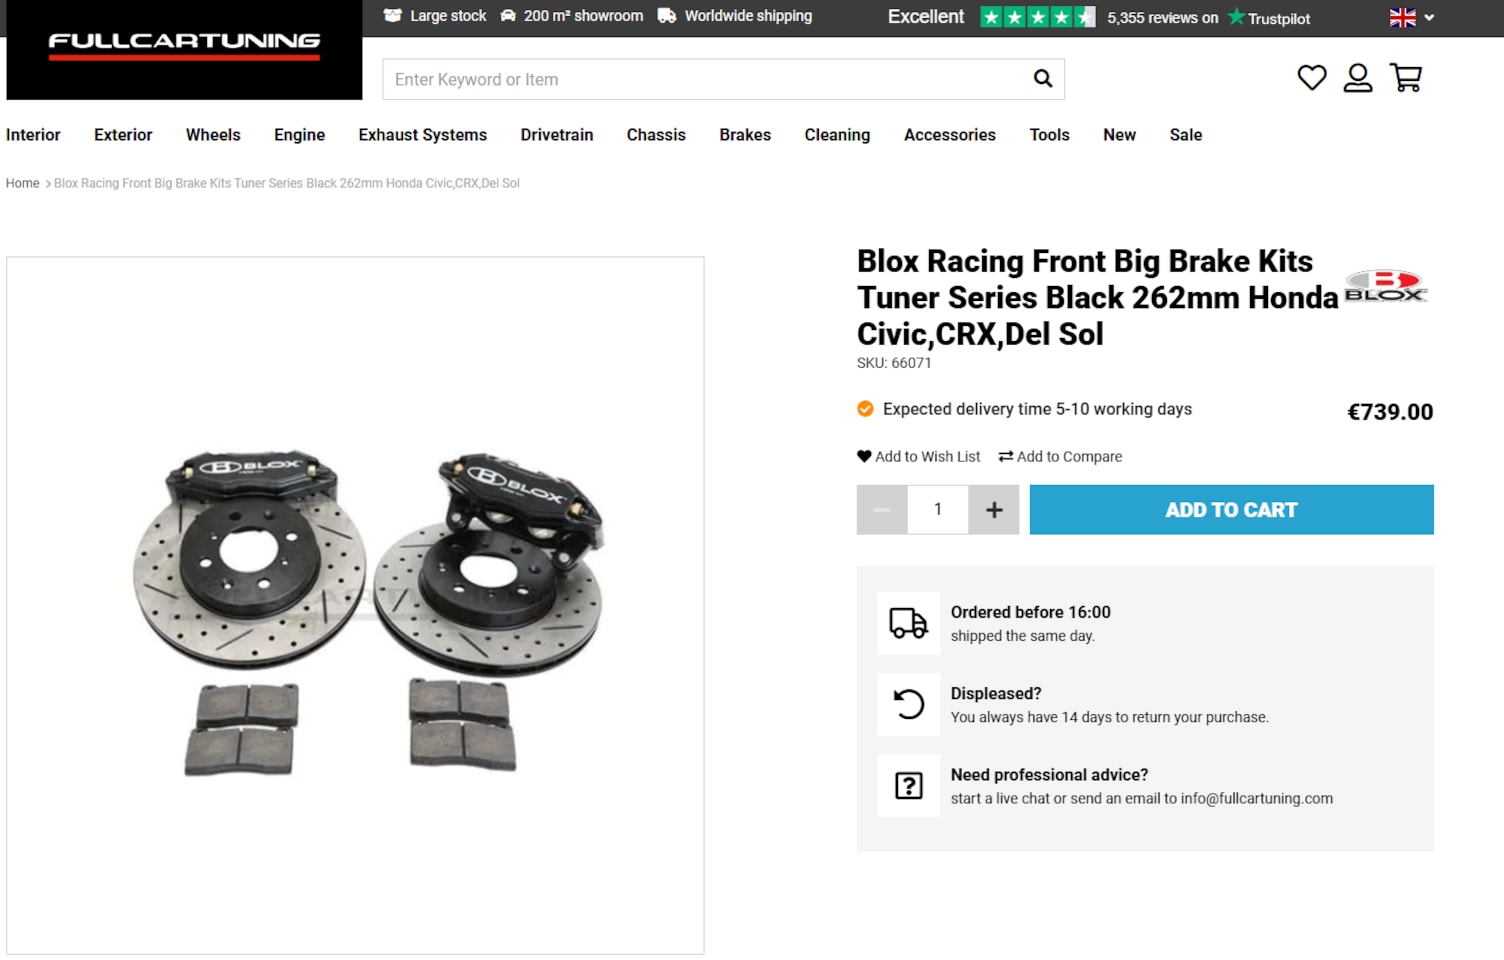The width and height of the screenshot is (1504, 960).
Task: Click the delivery truck icon
Action: pos(908,623)
